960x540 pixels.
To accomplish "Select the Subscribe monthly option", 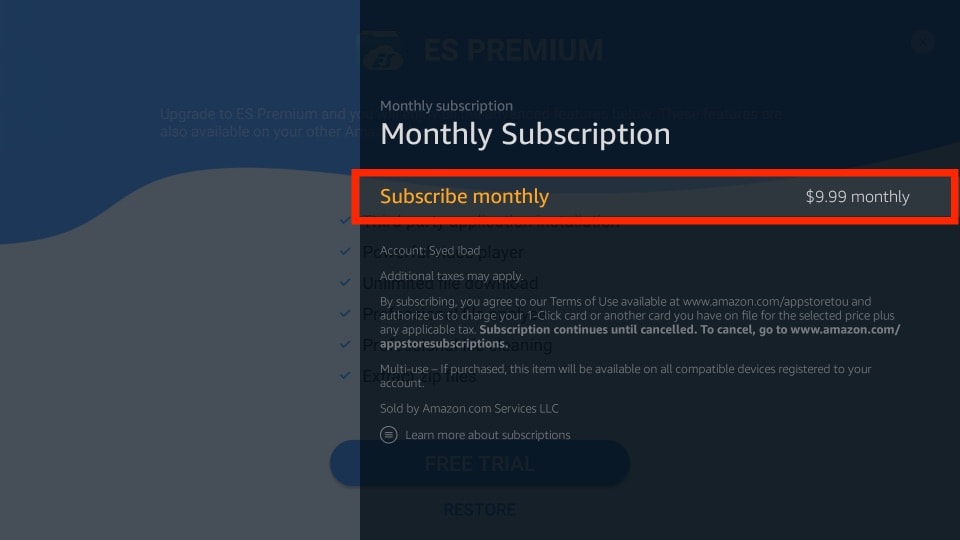I will (655, 197).
